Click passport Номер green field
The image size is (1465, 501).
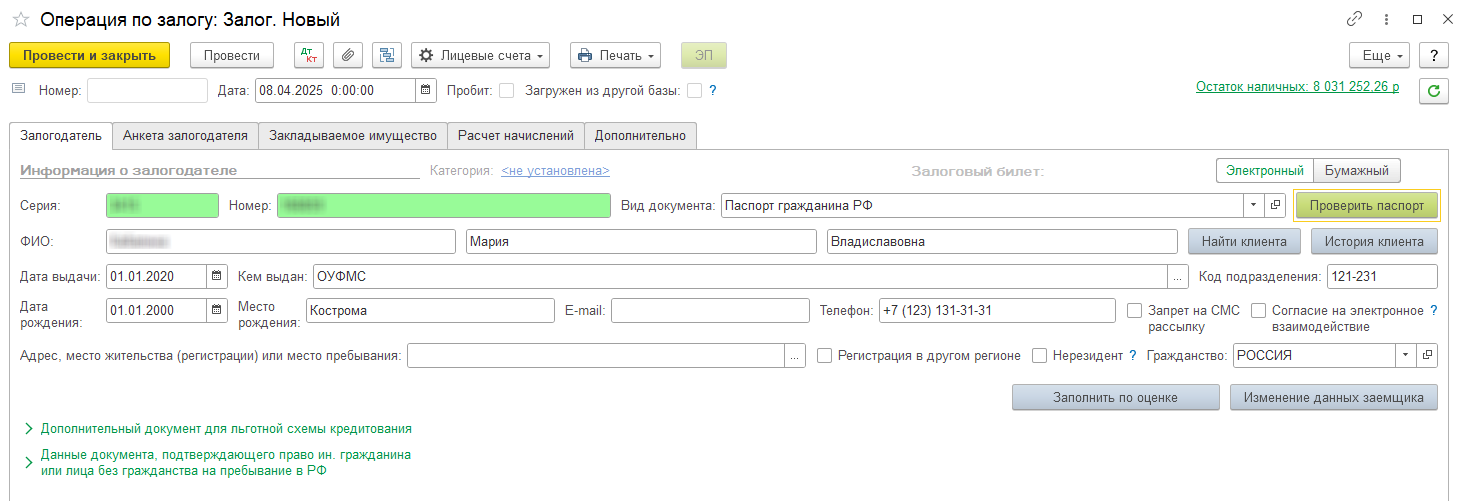point(444,205)
